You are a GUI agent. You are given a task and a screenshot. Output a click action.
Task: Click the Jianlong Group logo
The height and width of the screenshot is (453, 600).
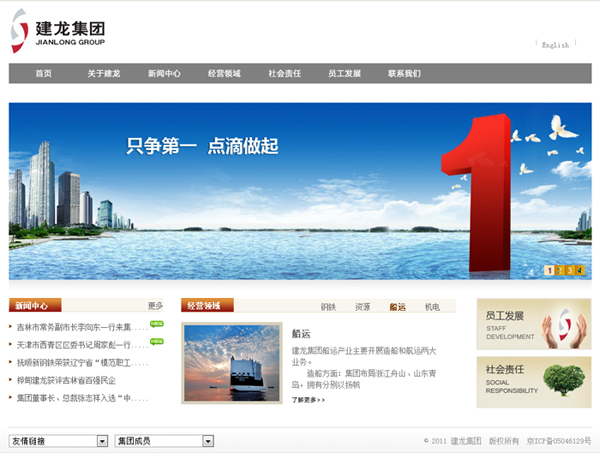tap(57, 31)
